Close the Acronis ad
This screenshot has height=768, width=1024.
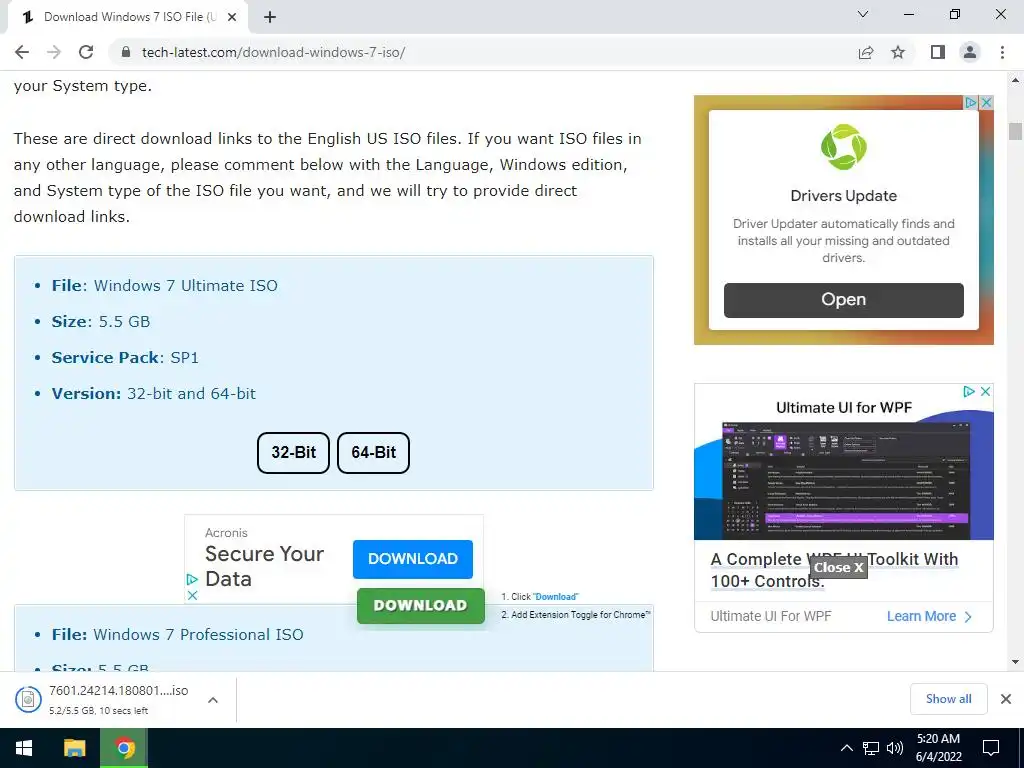coord(192,596)
